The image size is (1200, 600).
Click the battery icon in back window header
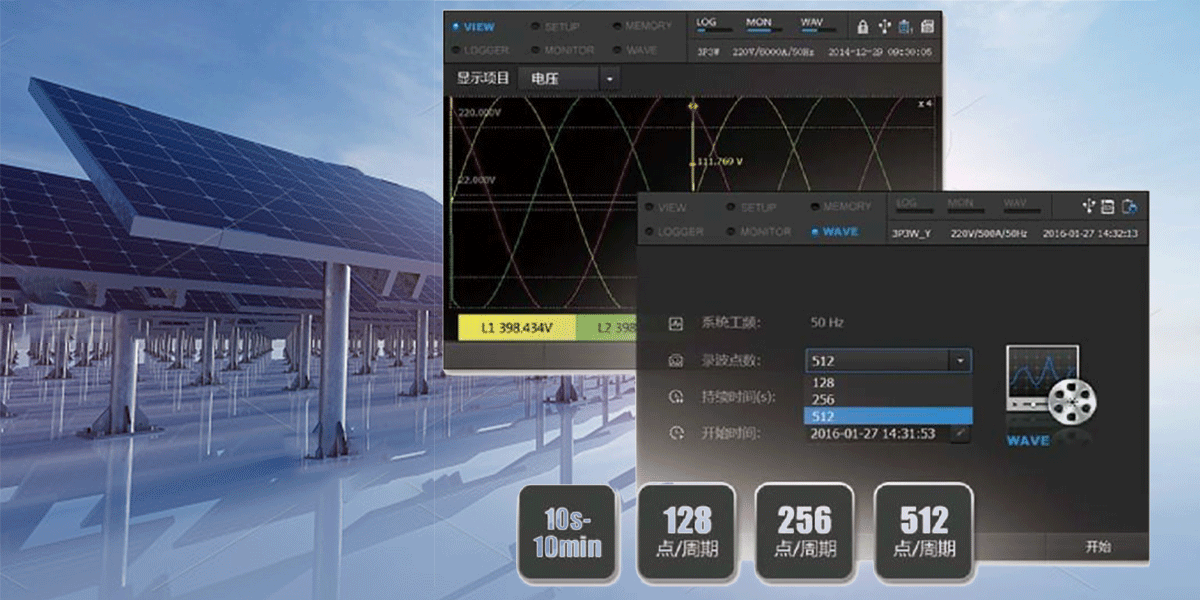pos(905,27)
